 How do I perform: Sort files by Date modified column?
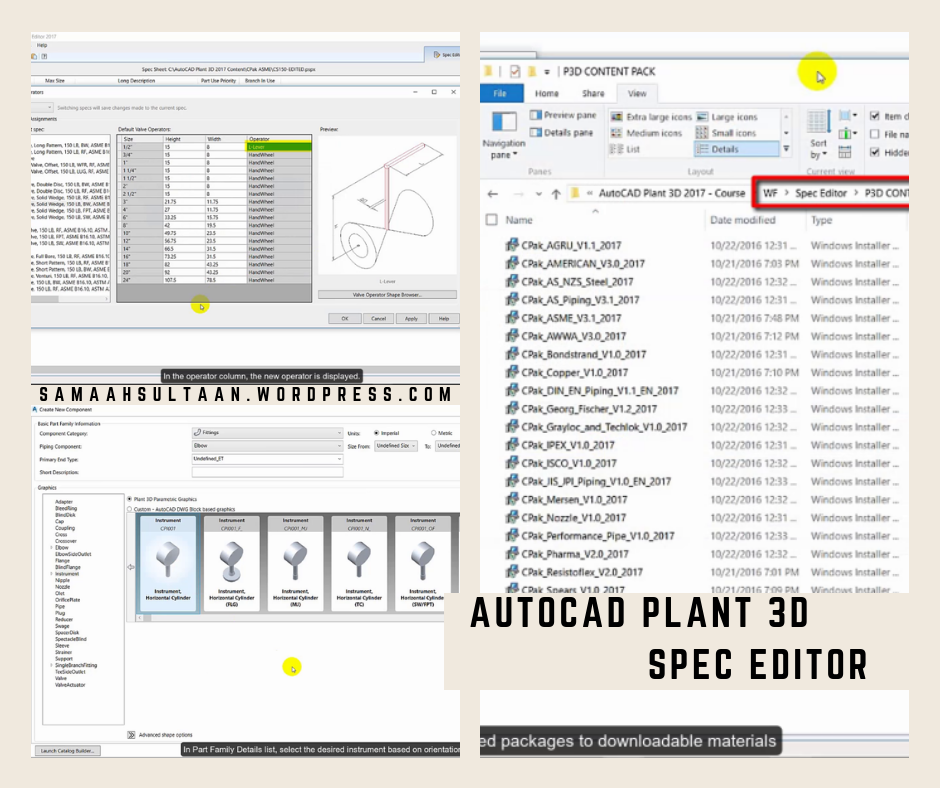[x=743, y=220]
